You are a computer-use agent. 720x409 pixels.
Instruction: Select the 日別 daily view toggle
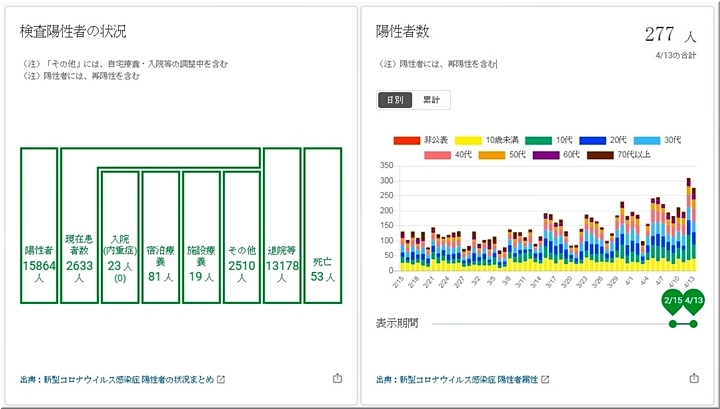(x=395, y=100)
